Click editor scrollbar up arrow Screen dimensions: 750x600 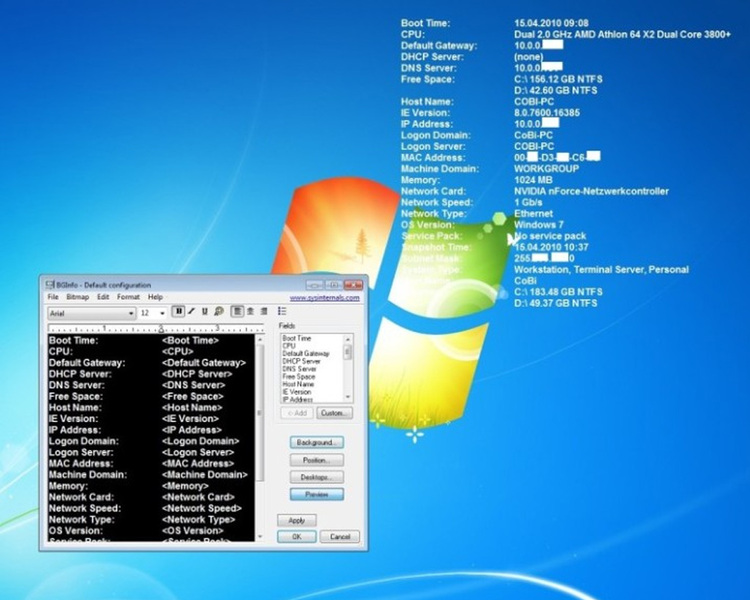pyautogui.click(x=260, y=339)
